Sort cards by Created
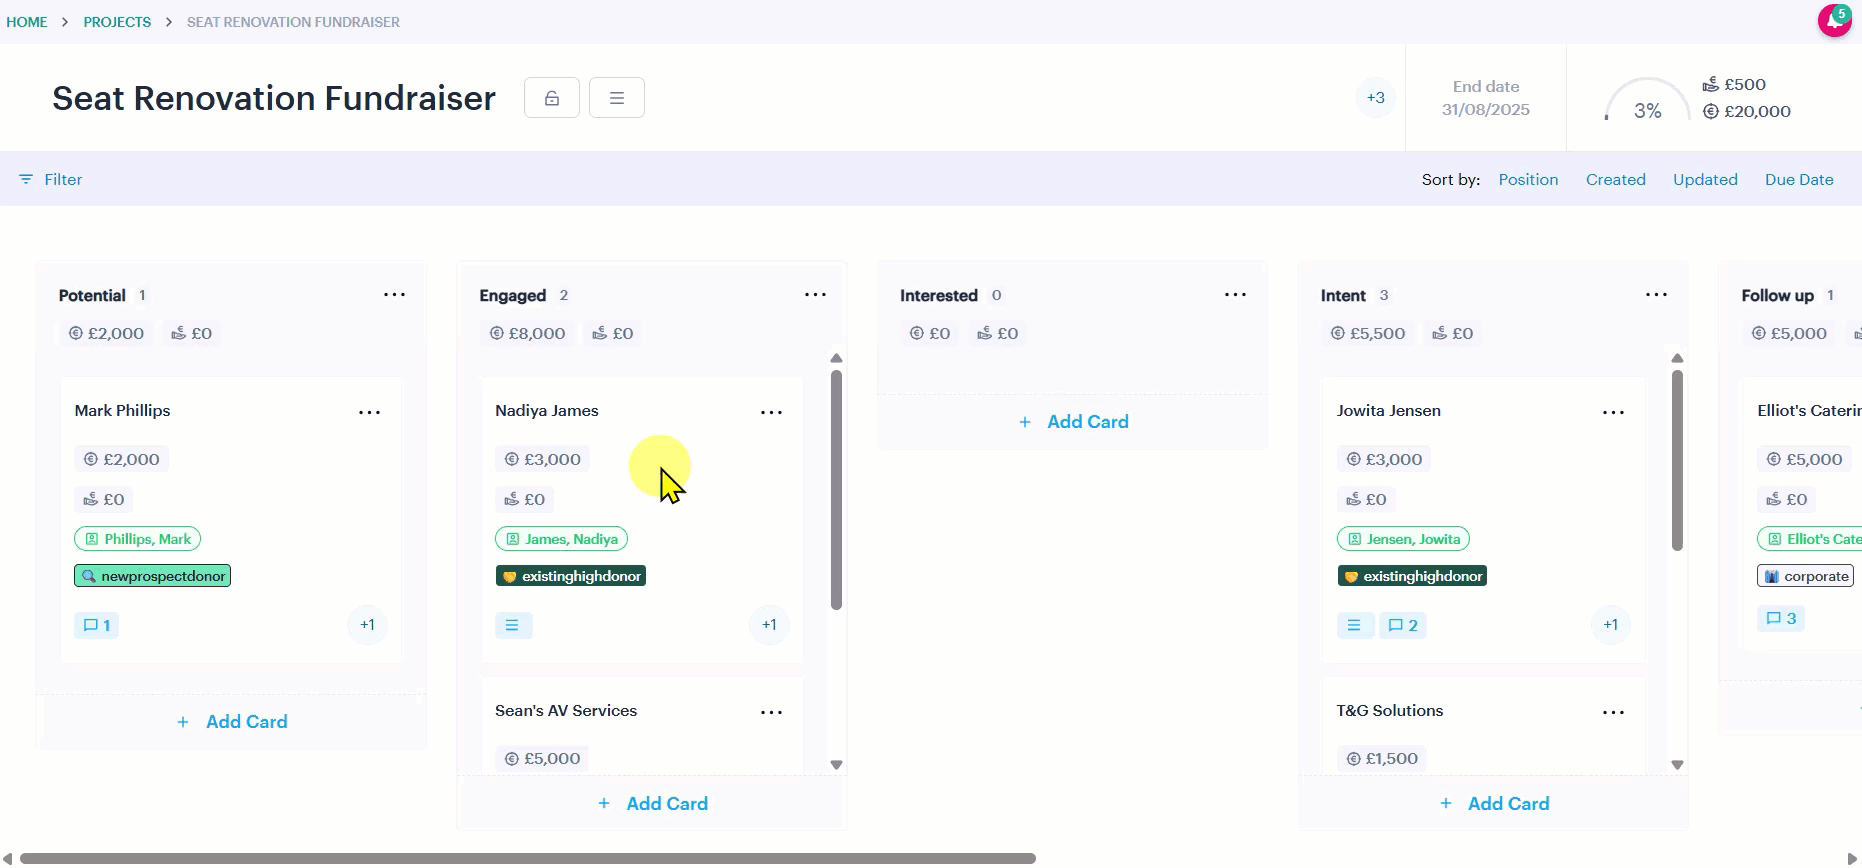This screenshot has width=1862, height=868. [x=1615, y=179]
